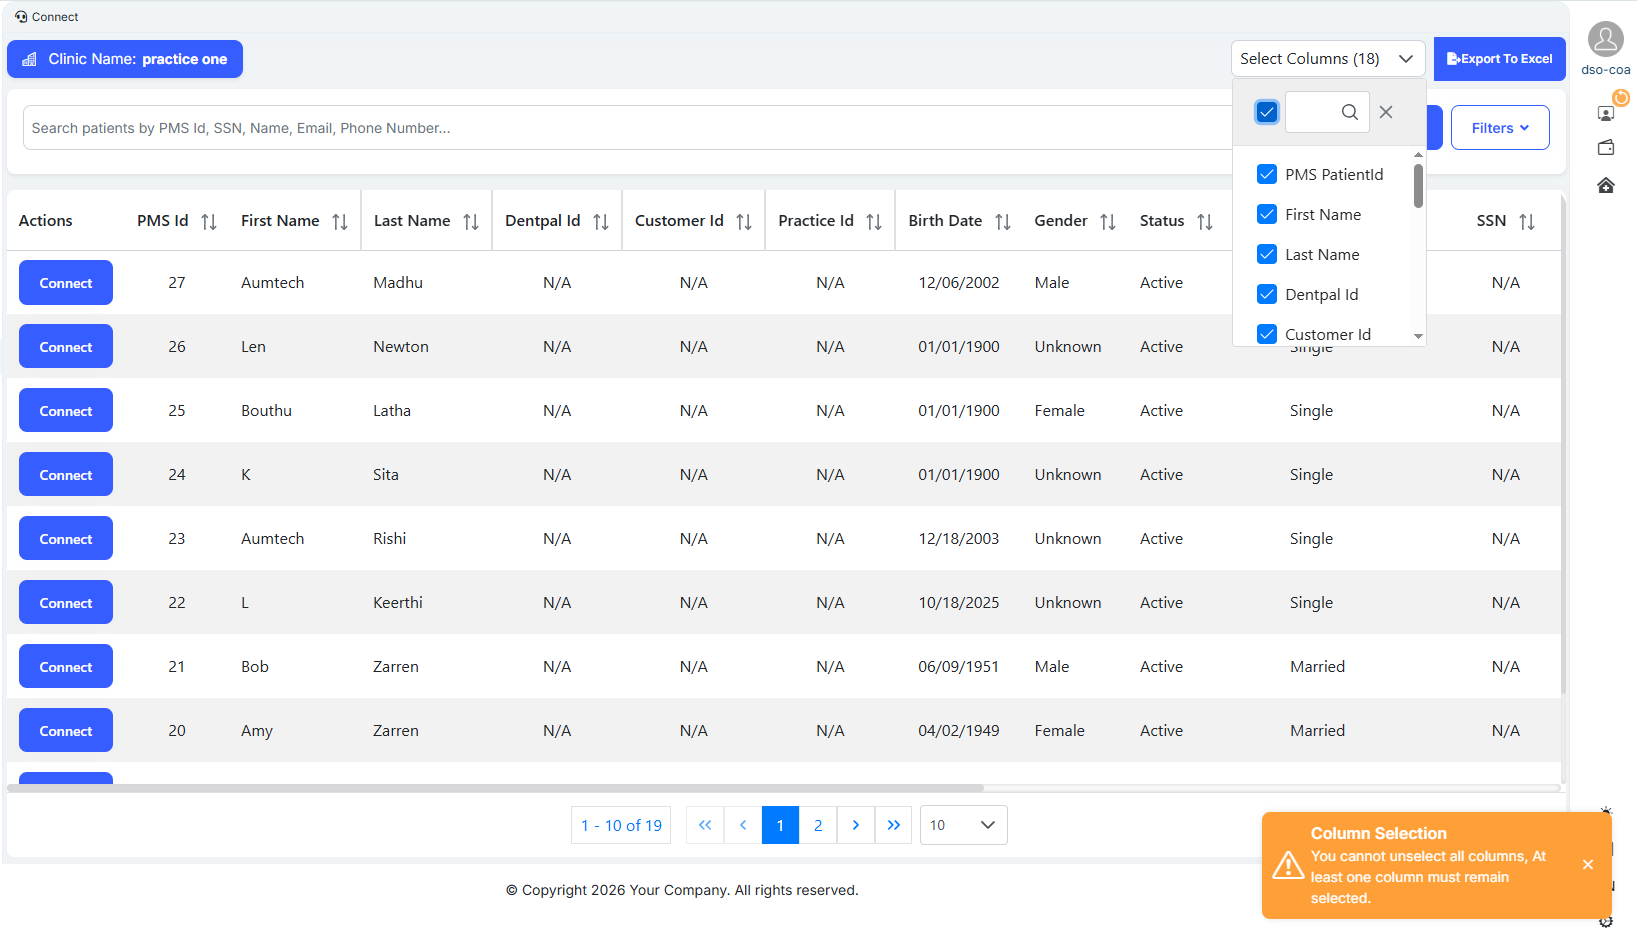Toggle the select-all columns checkbox

1267,112
